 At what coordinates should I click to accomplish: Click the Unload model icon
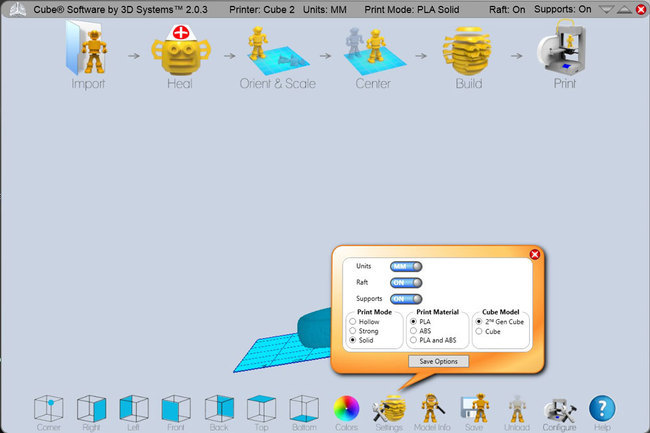(x=517, y=408)
